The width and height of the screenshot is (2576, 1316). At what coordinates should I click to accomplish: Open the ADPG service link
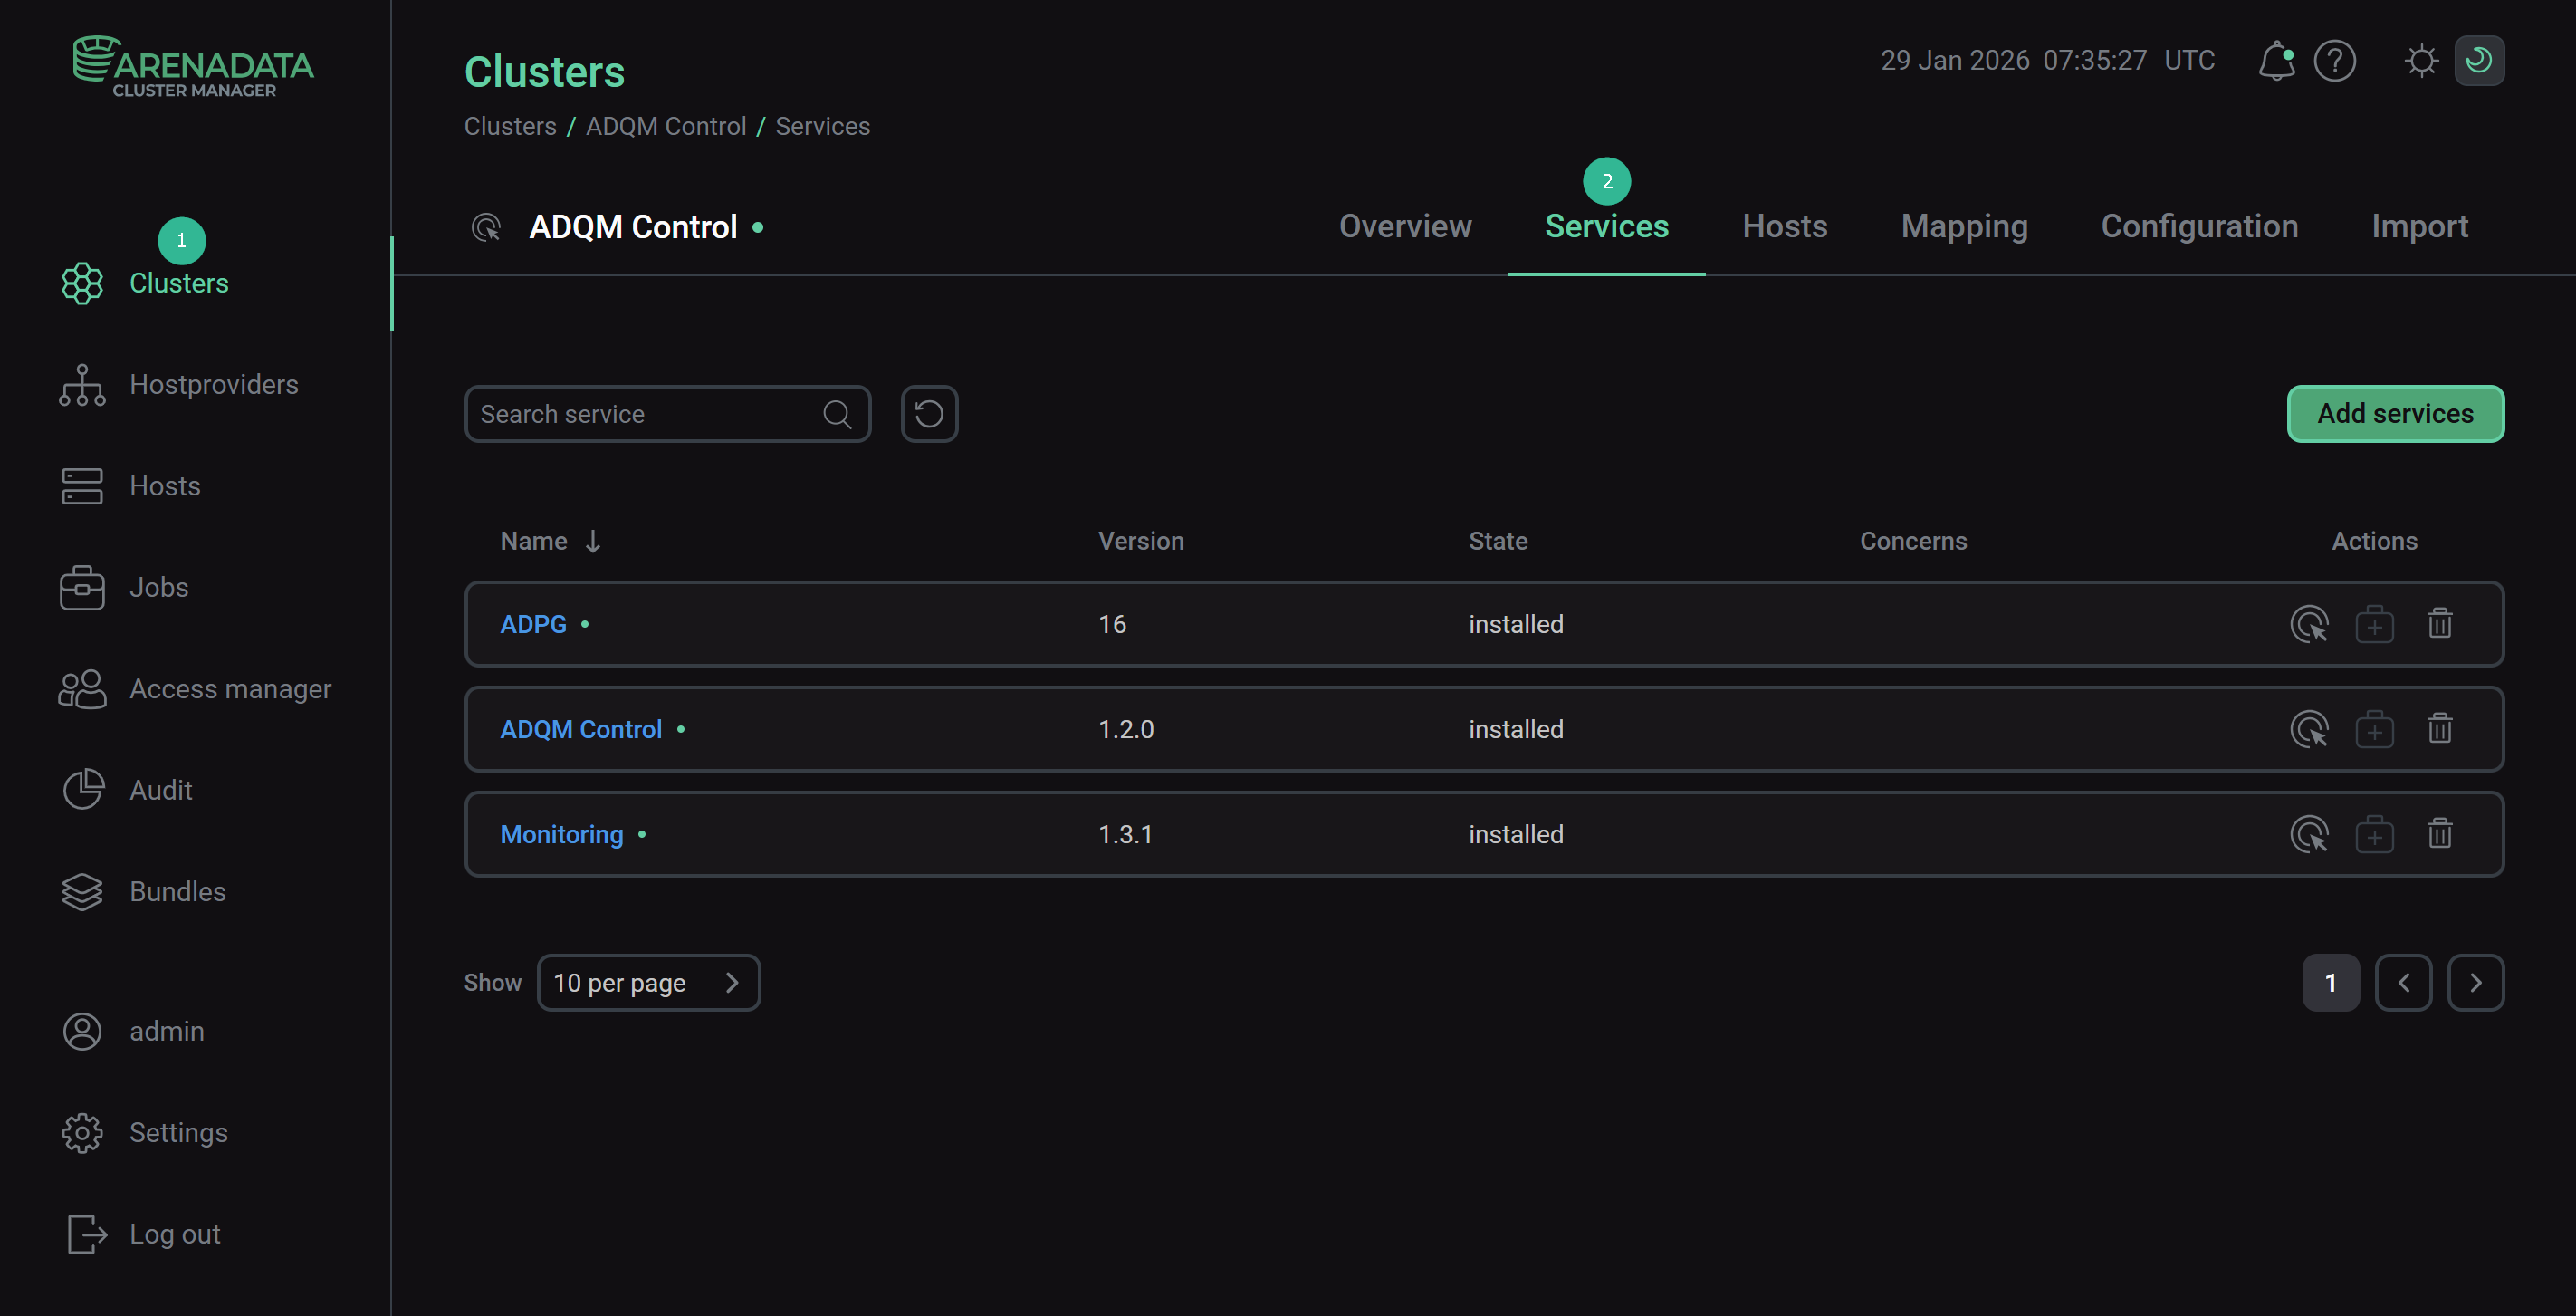532,623
